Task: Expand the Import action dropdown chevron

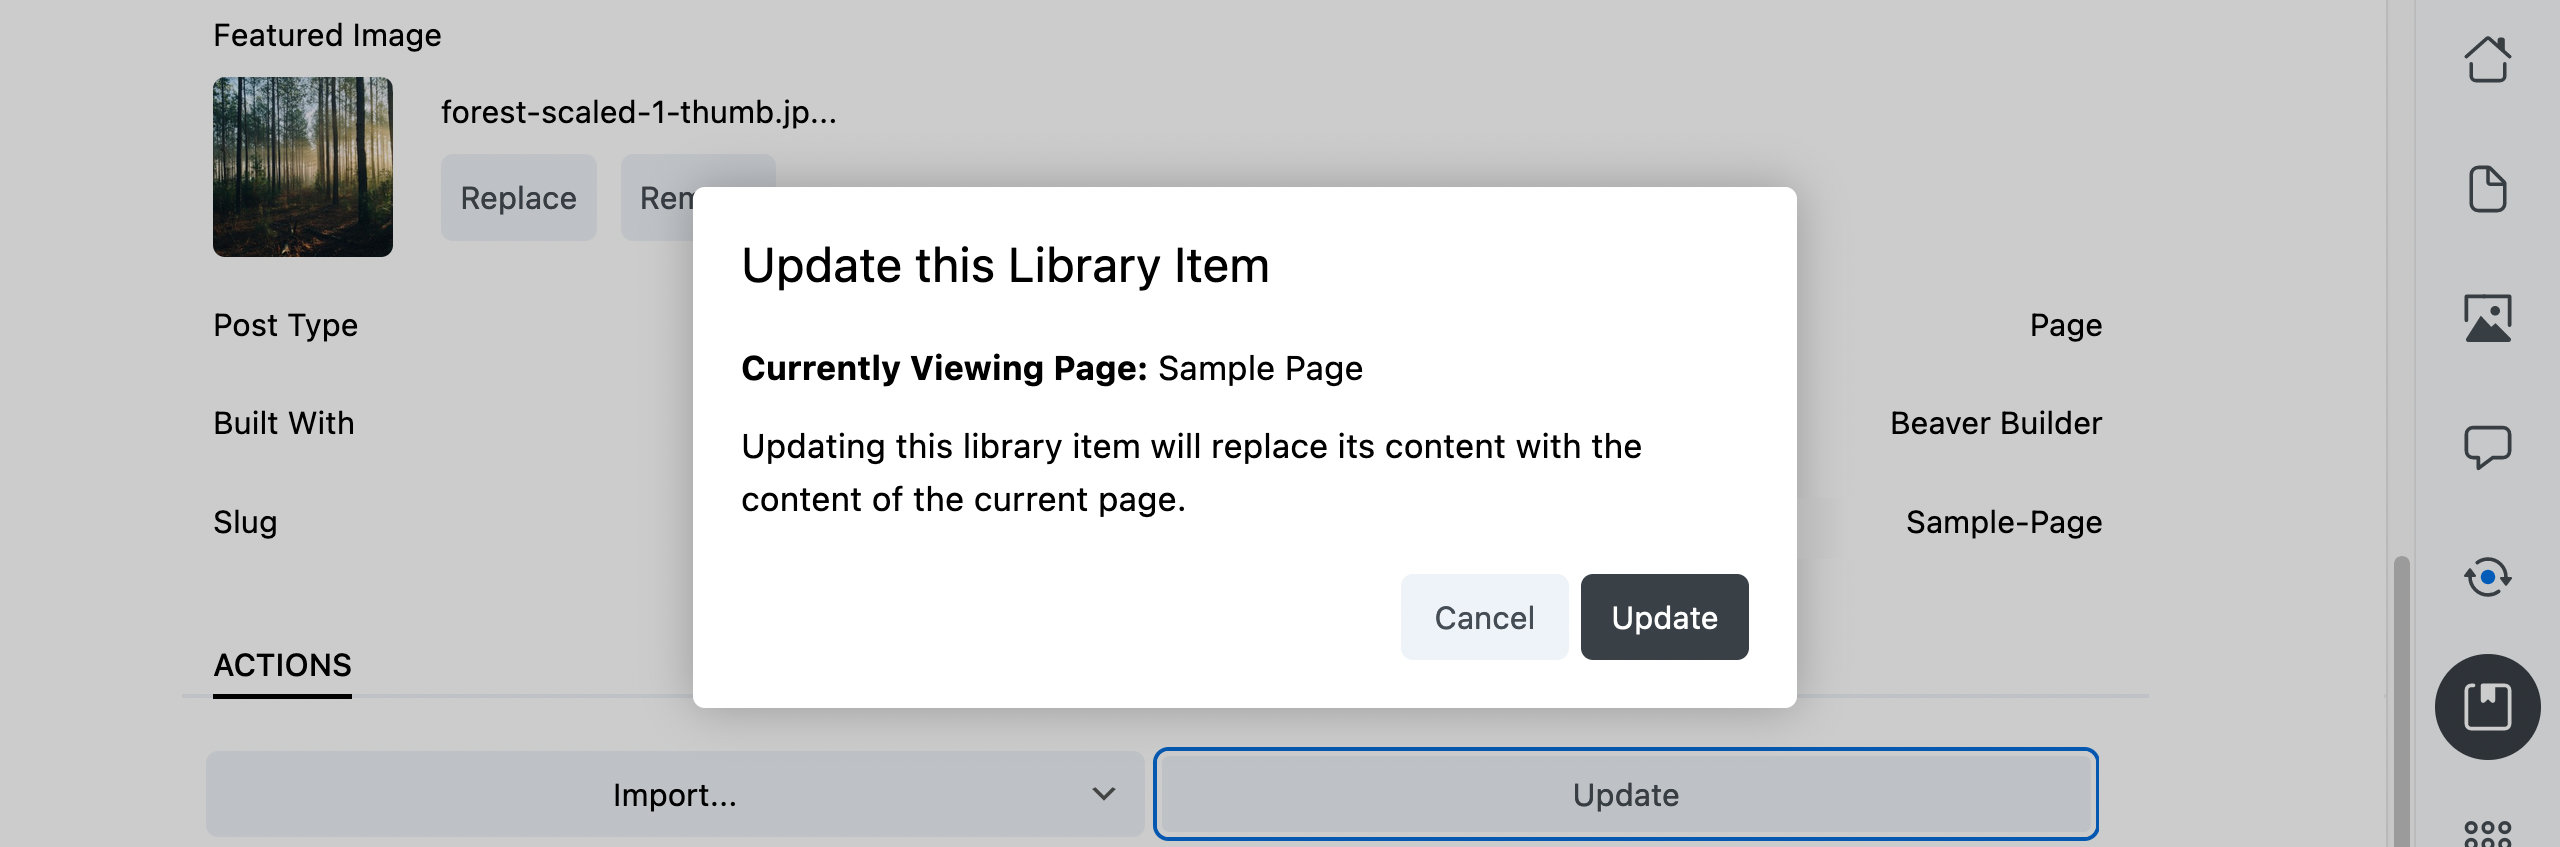Action: click(x=1102, y=794)
